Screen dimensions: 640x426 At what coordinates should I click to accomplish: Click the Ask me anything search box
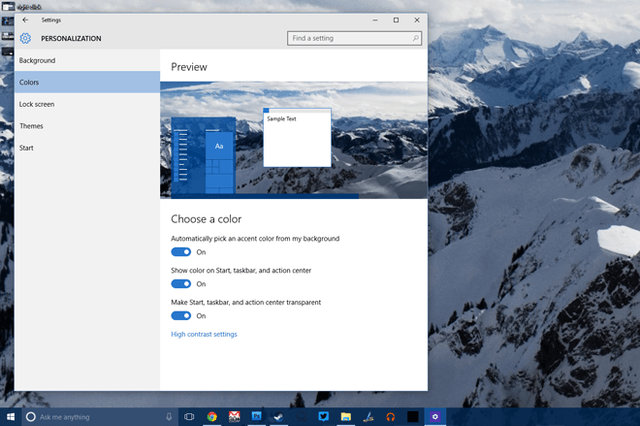pyautogui.click(x=98, y=417)
